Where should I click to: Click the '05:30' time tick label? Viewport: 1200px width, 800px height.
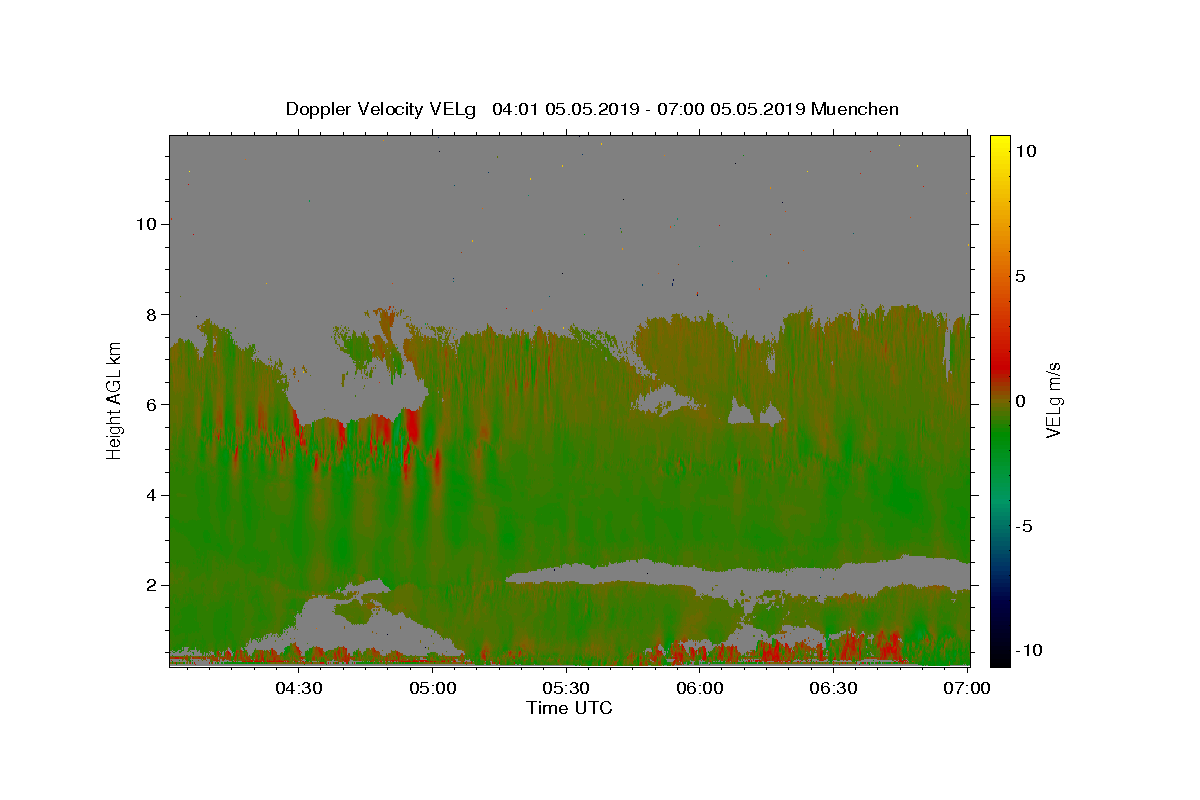(x=566, y=688)
